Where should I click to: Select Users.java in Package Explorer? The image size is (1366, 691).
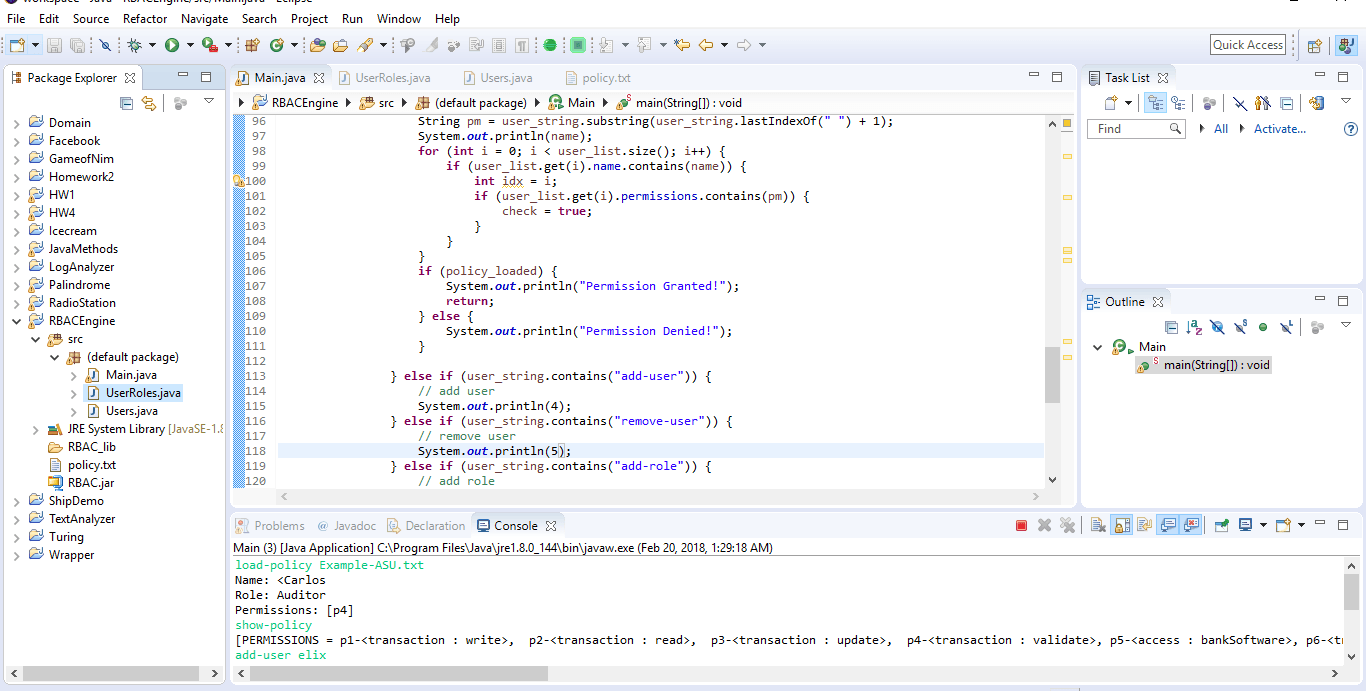pyautogui.click(x=131, y=411)
